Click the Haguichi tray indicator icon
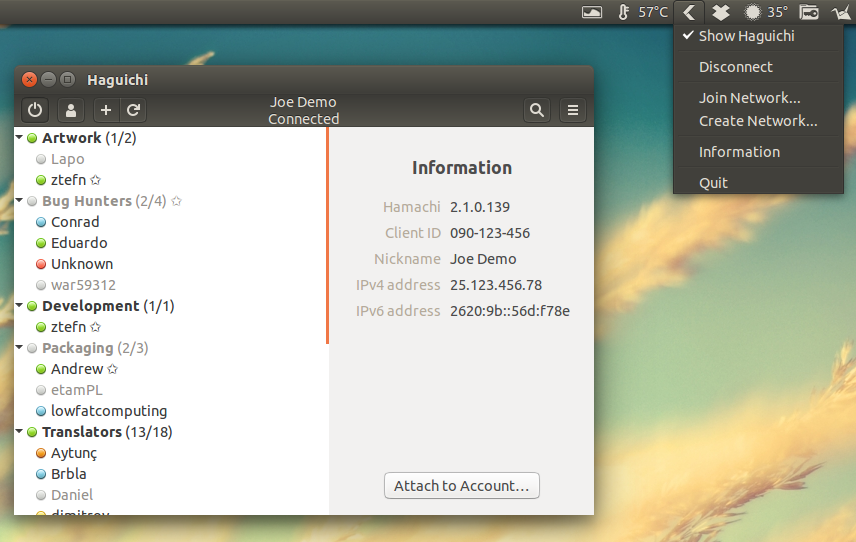Image resolution: width=856 pixels, height=542 pixels. [x=689, y=12]
